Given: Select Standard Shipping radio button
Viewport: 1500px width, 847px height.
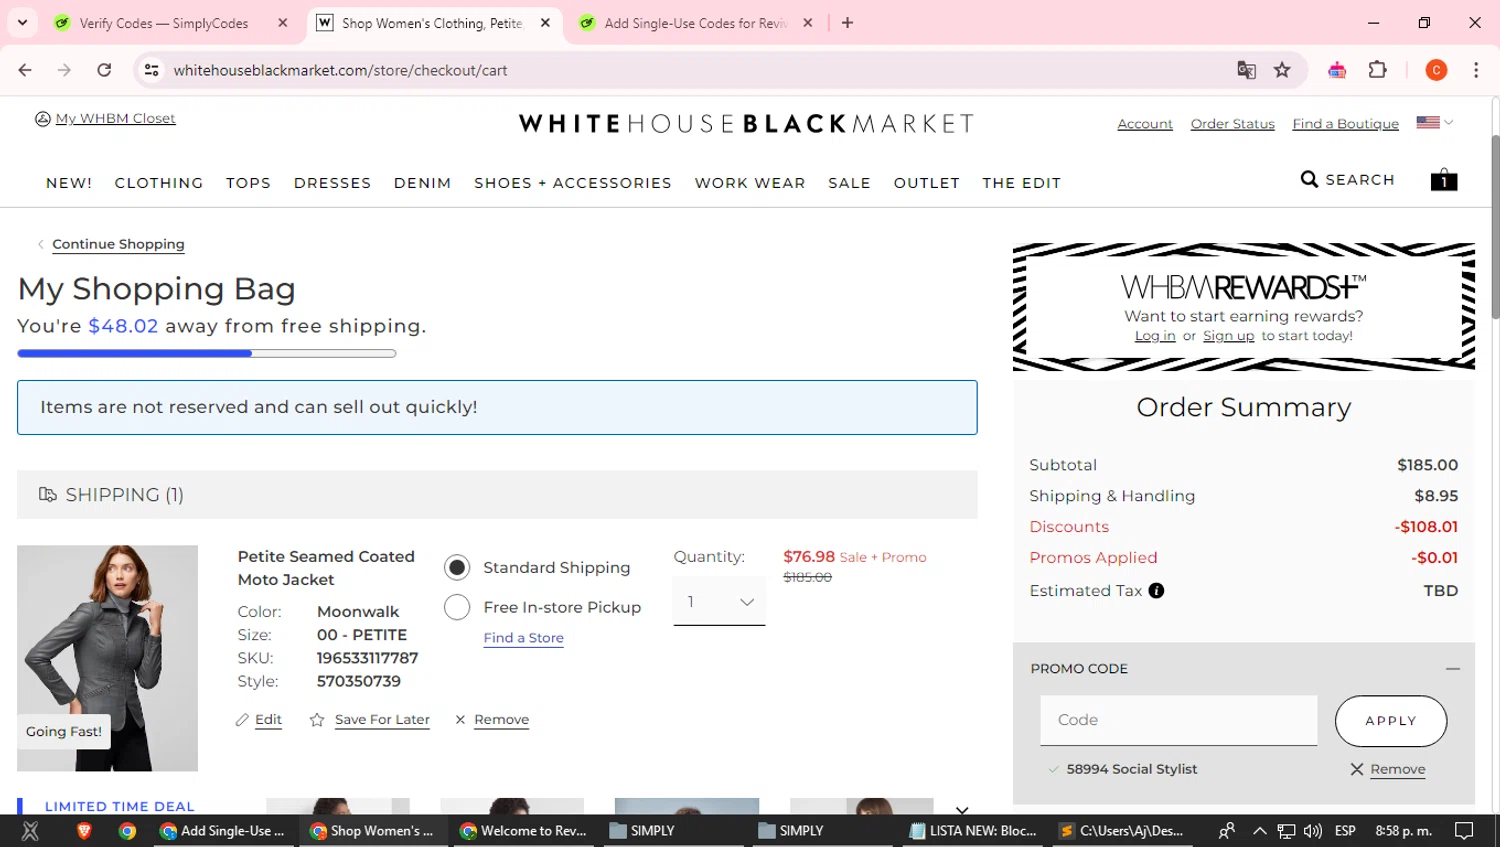Looking at the screenshot, I should pos(457,568).
